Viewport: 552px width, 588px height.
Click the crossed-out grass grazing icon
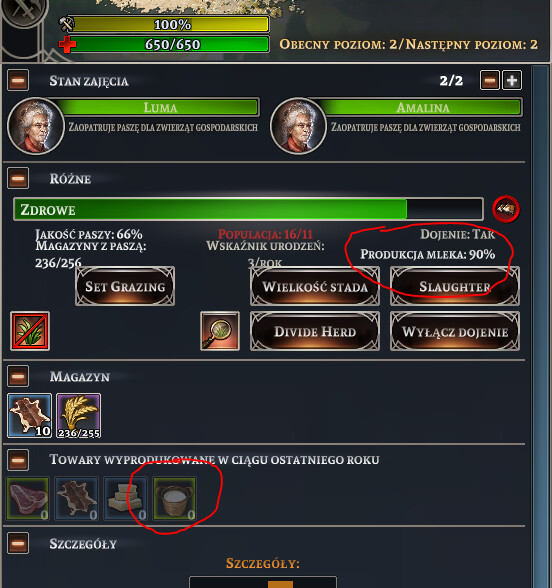30,331
